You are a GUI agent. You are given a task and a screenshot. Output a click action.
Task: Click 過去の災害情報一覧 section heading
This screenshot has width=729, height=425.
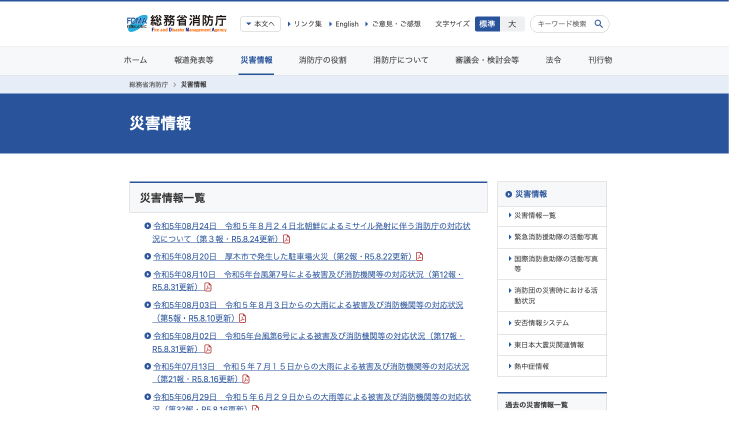click(537, 405)
